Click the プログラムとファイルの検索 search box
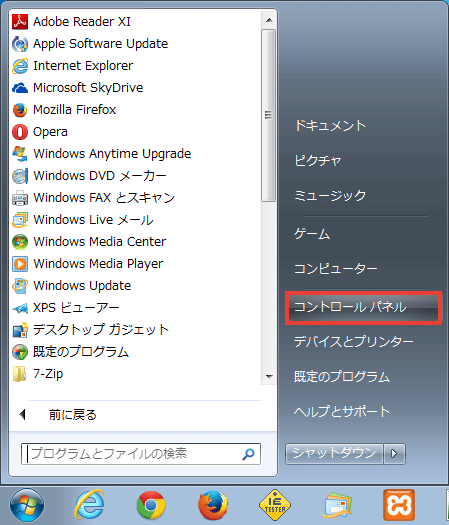449x525 pixels. pos(141,454)
